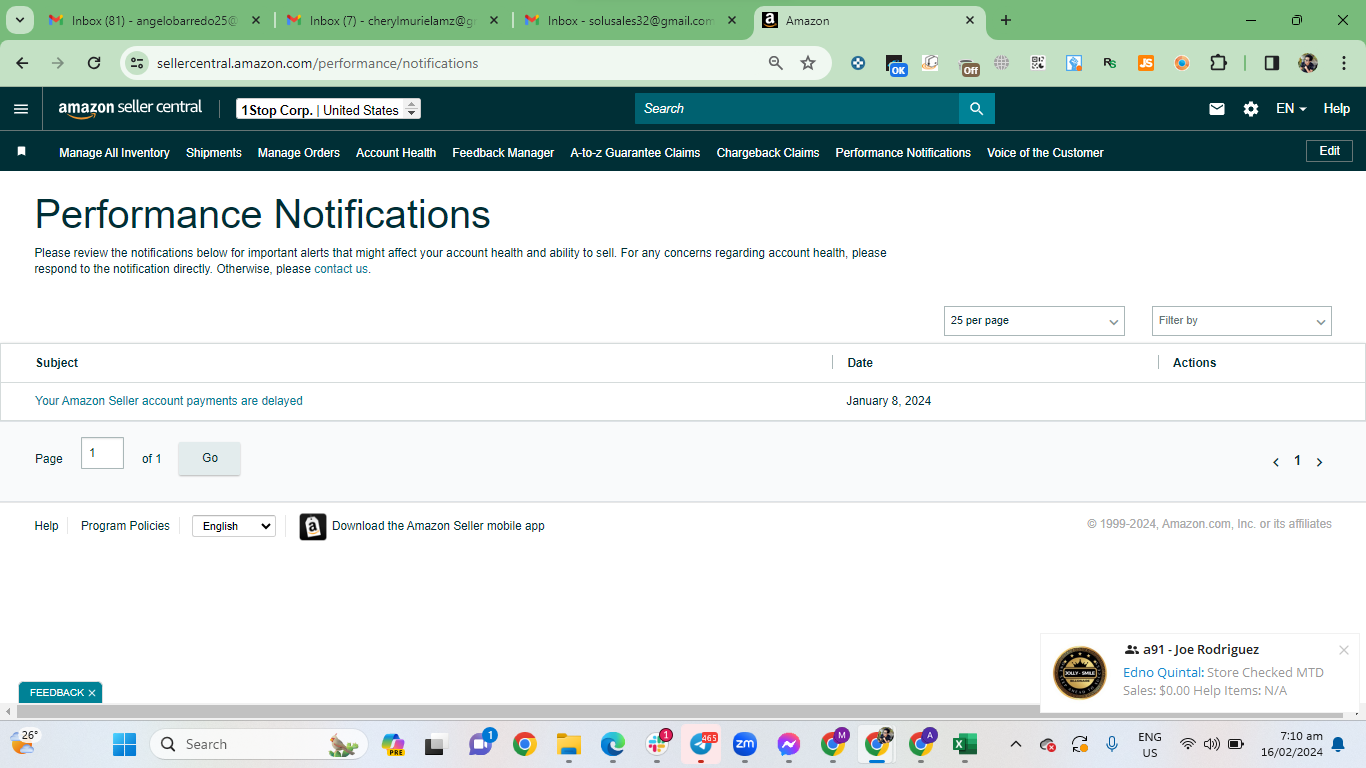
Task: Open File Explorer from the taskbar
Action: tap(569, 744)
